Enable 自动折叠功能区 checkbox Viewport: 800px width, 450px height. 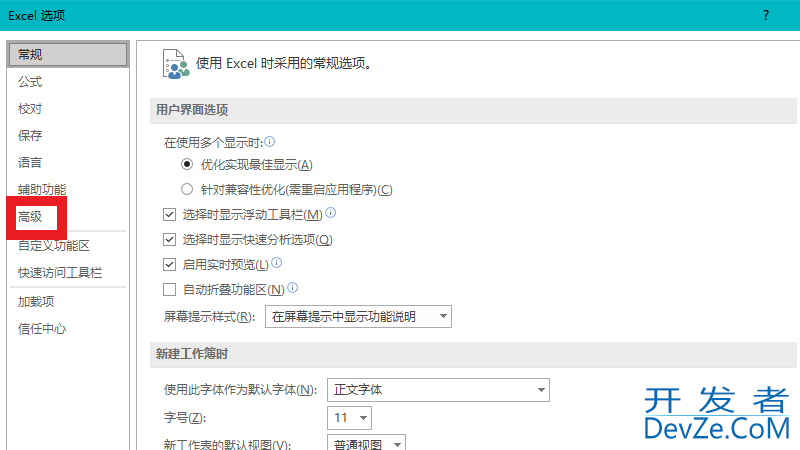(169, 289)
